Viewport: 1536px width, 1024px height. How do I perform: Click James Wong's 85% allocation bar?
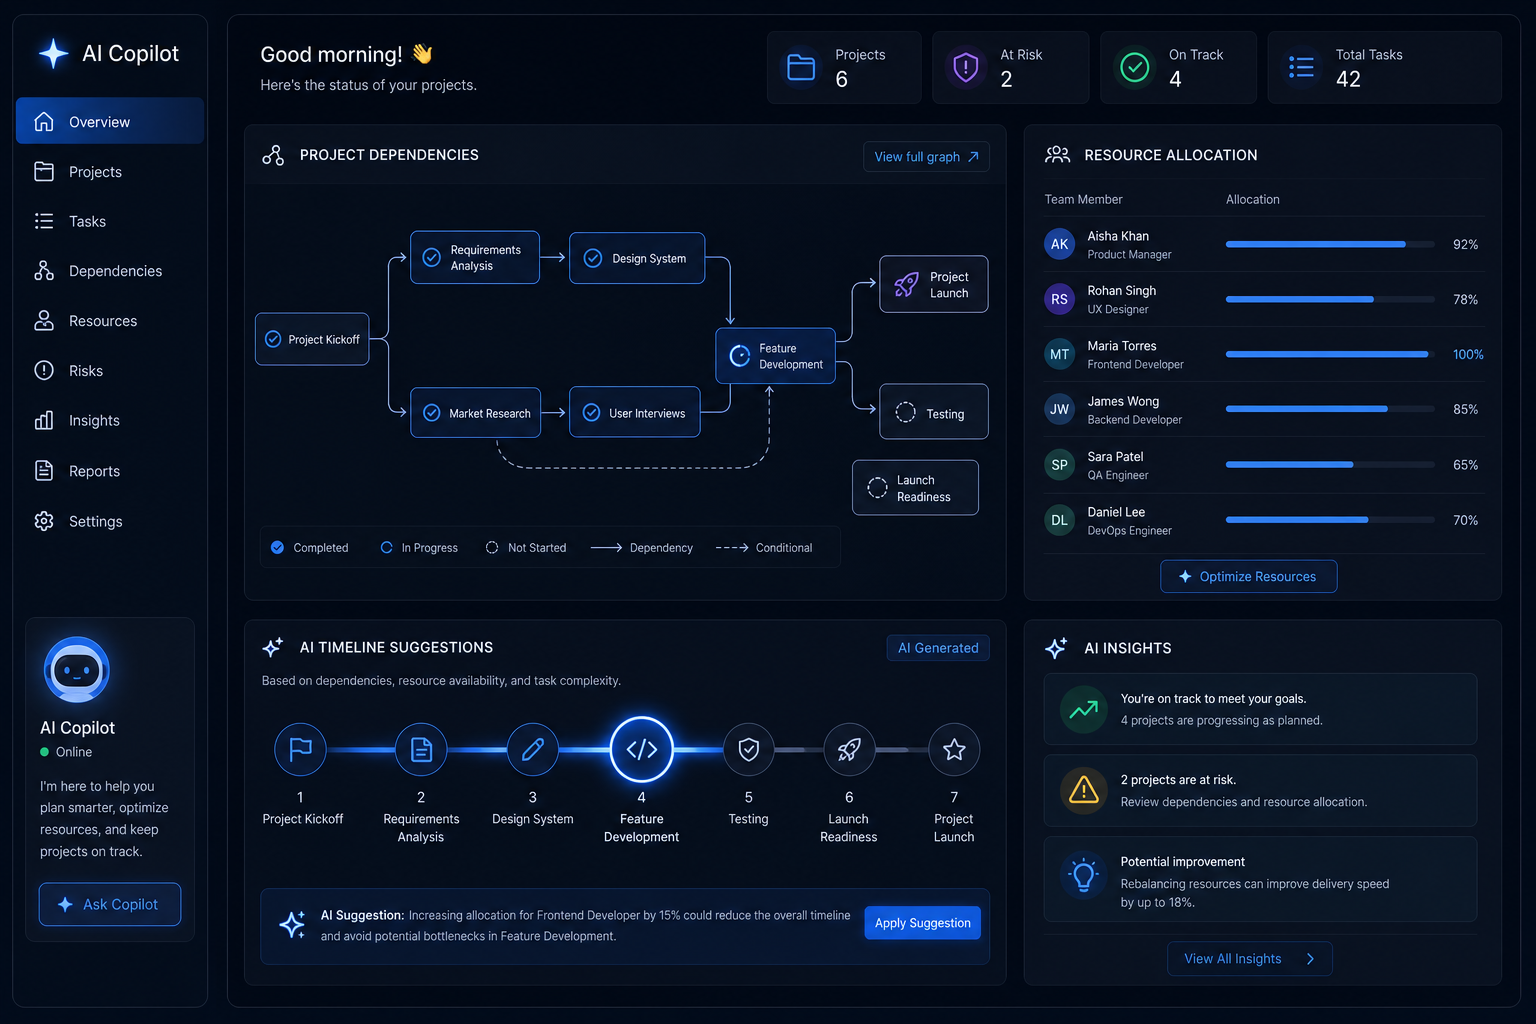point(1331,409)
